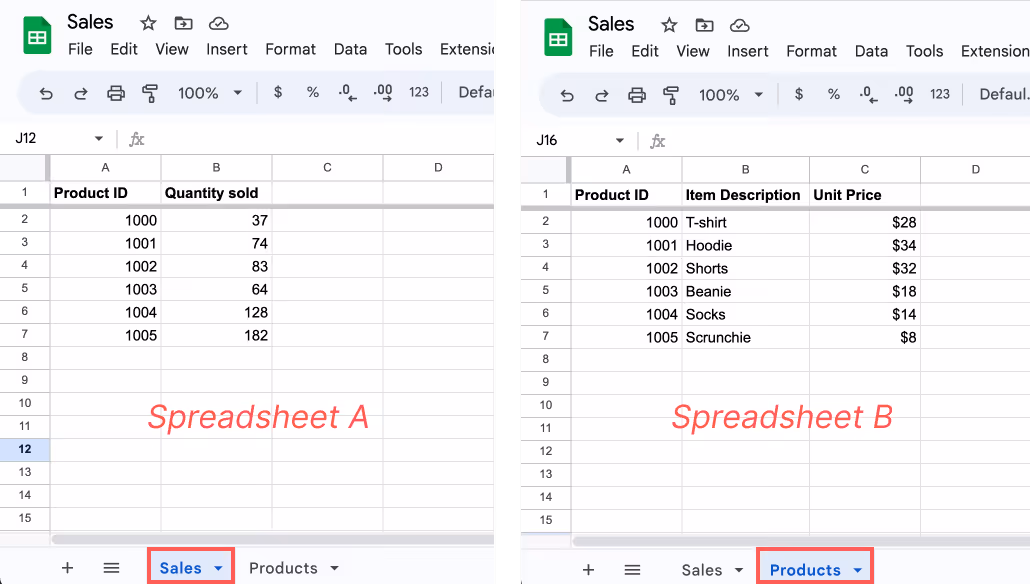Screen dimensions: 1030x584
Task: Print Spreadsheet B using printer icon
Action: tap(637, 95)
